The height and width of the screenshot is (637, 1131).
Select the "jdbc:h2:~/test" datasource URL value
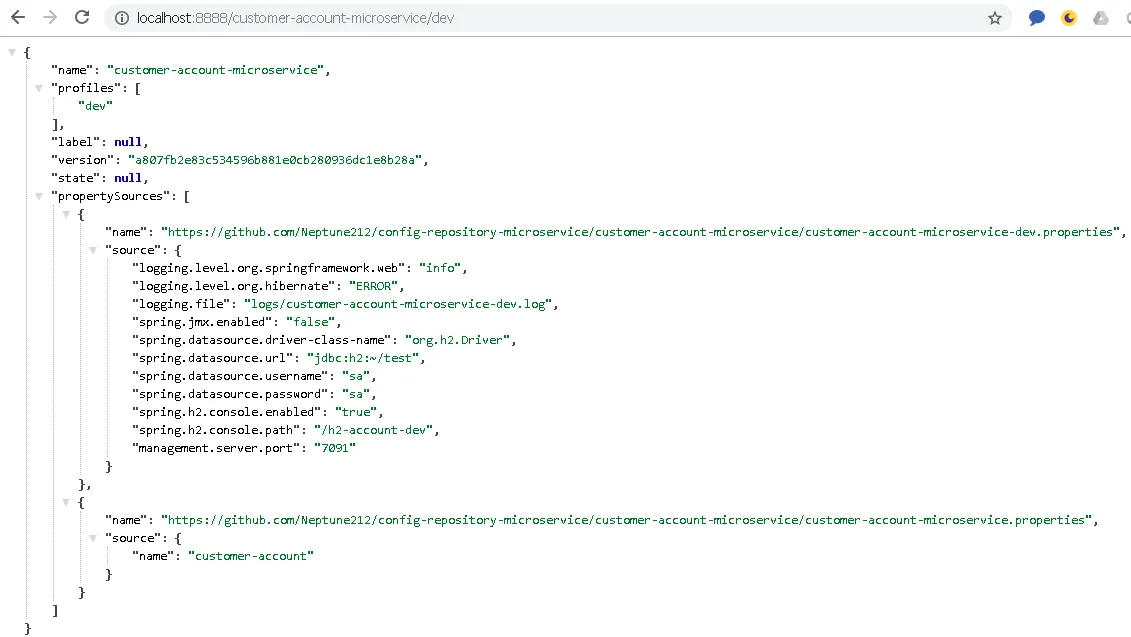click(363, 359)
